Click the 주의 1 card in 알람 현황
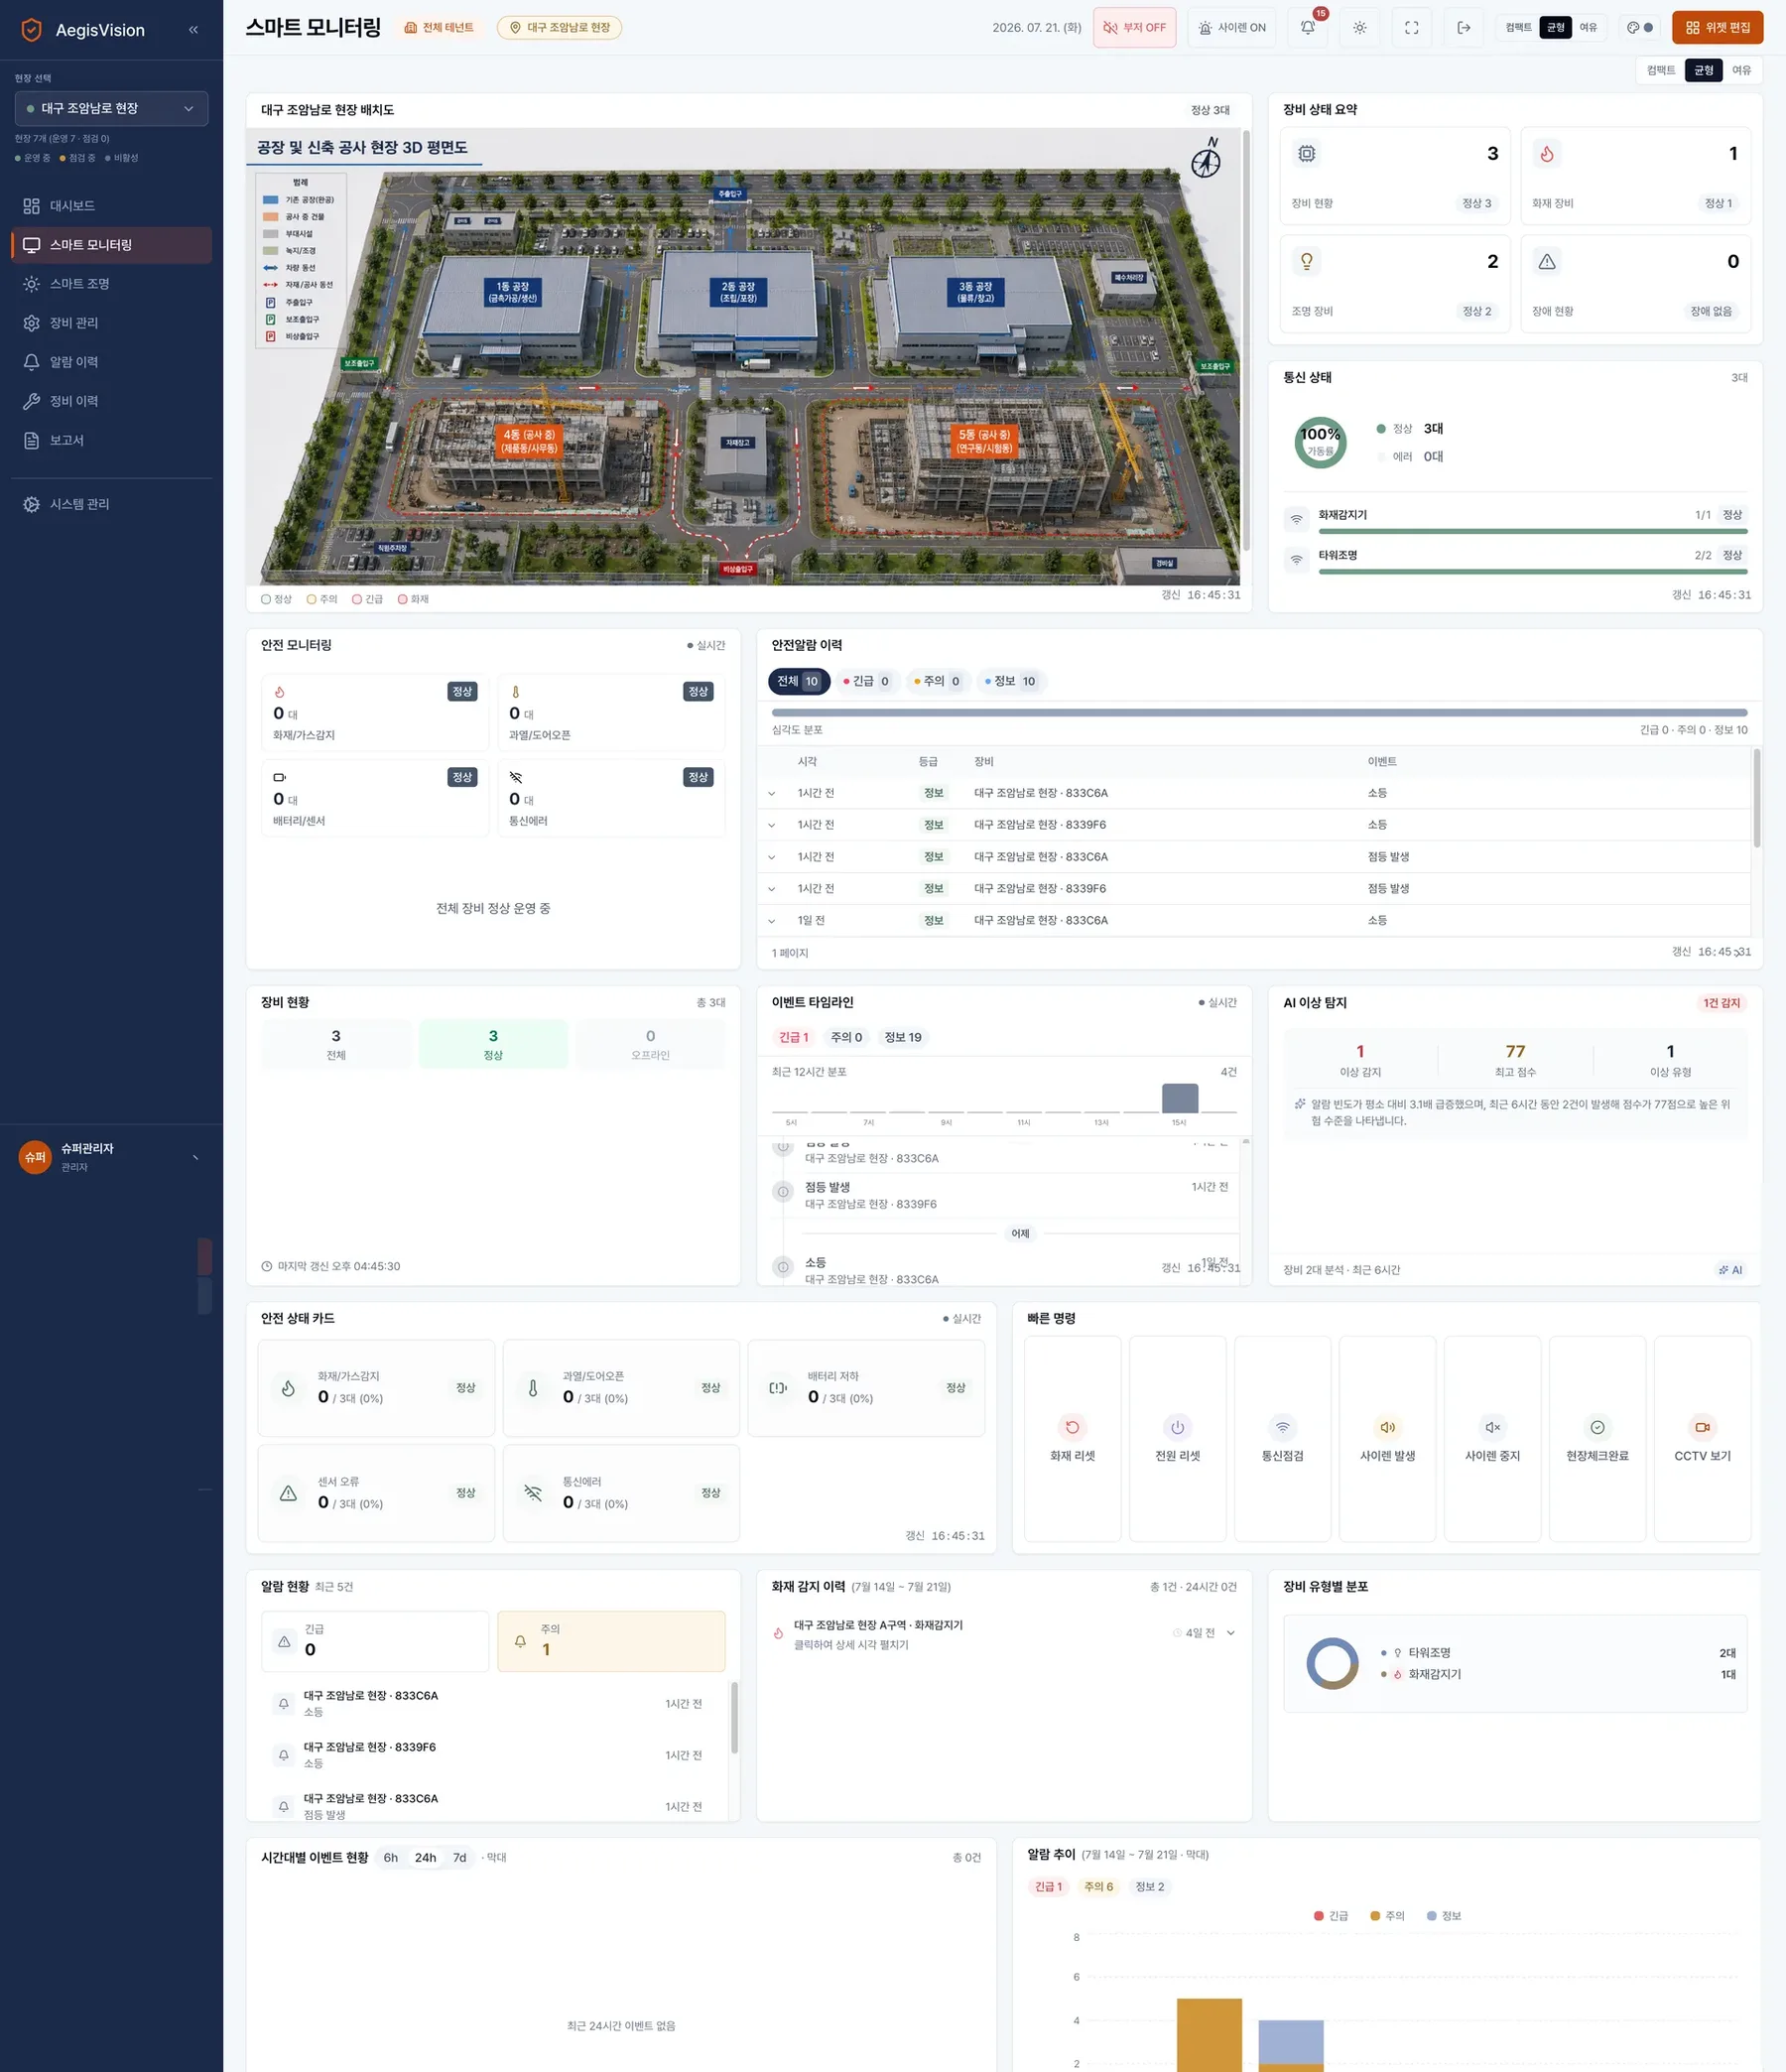This screenshot has height=2072, width=1786. [x=611, y=1641]
